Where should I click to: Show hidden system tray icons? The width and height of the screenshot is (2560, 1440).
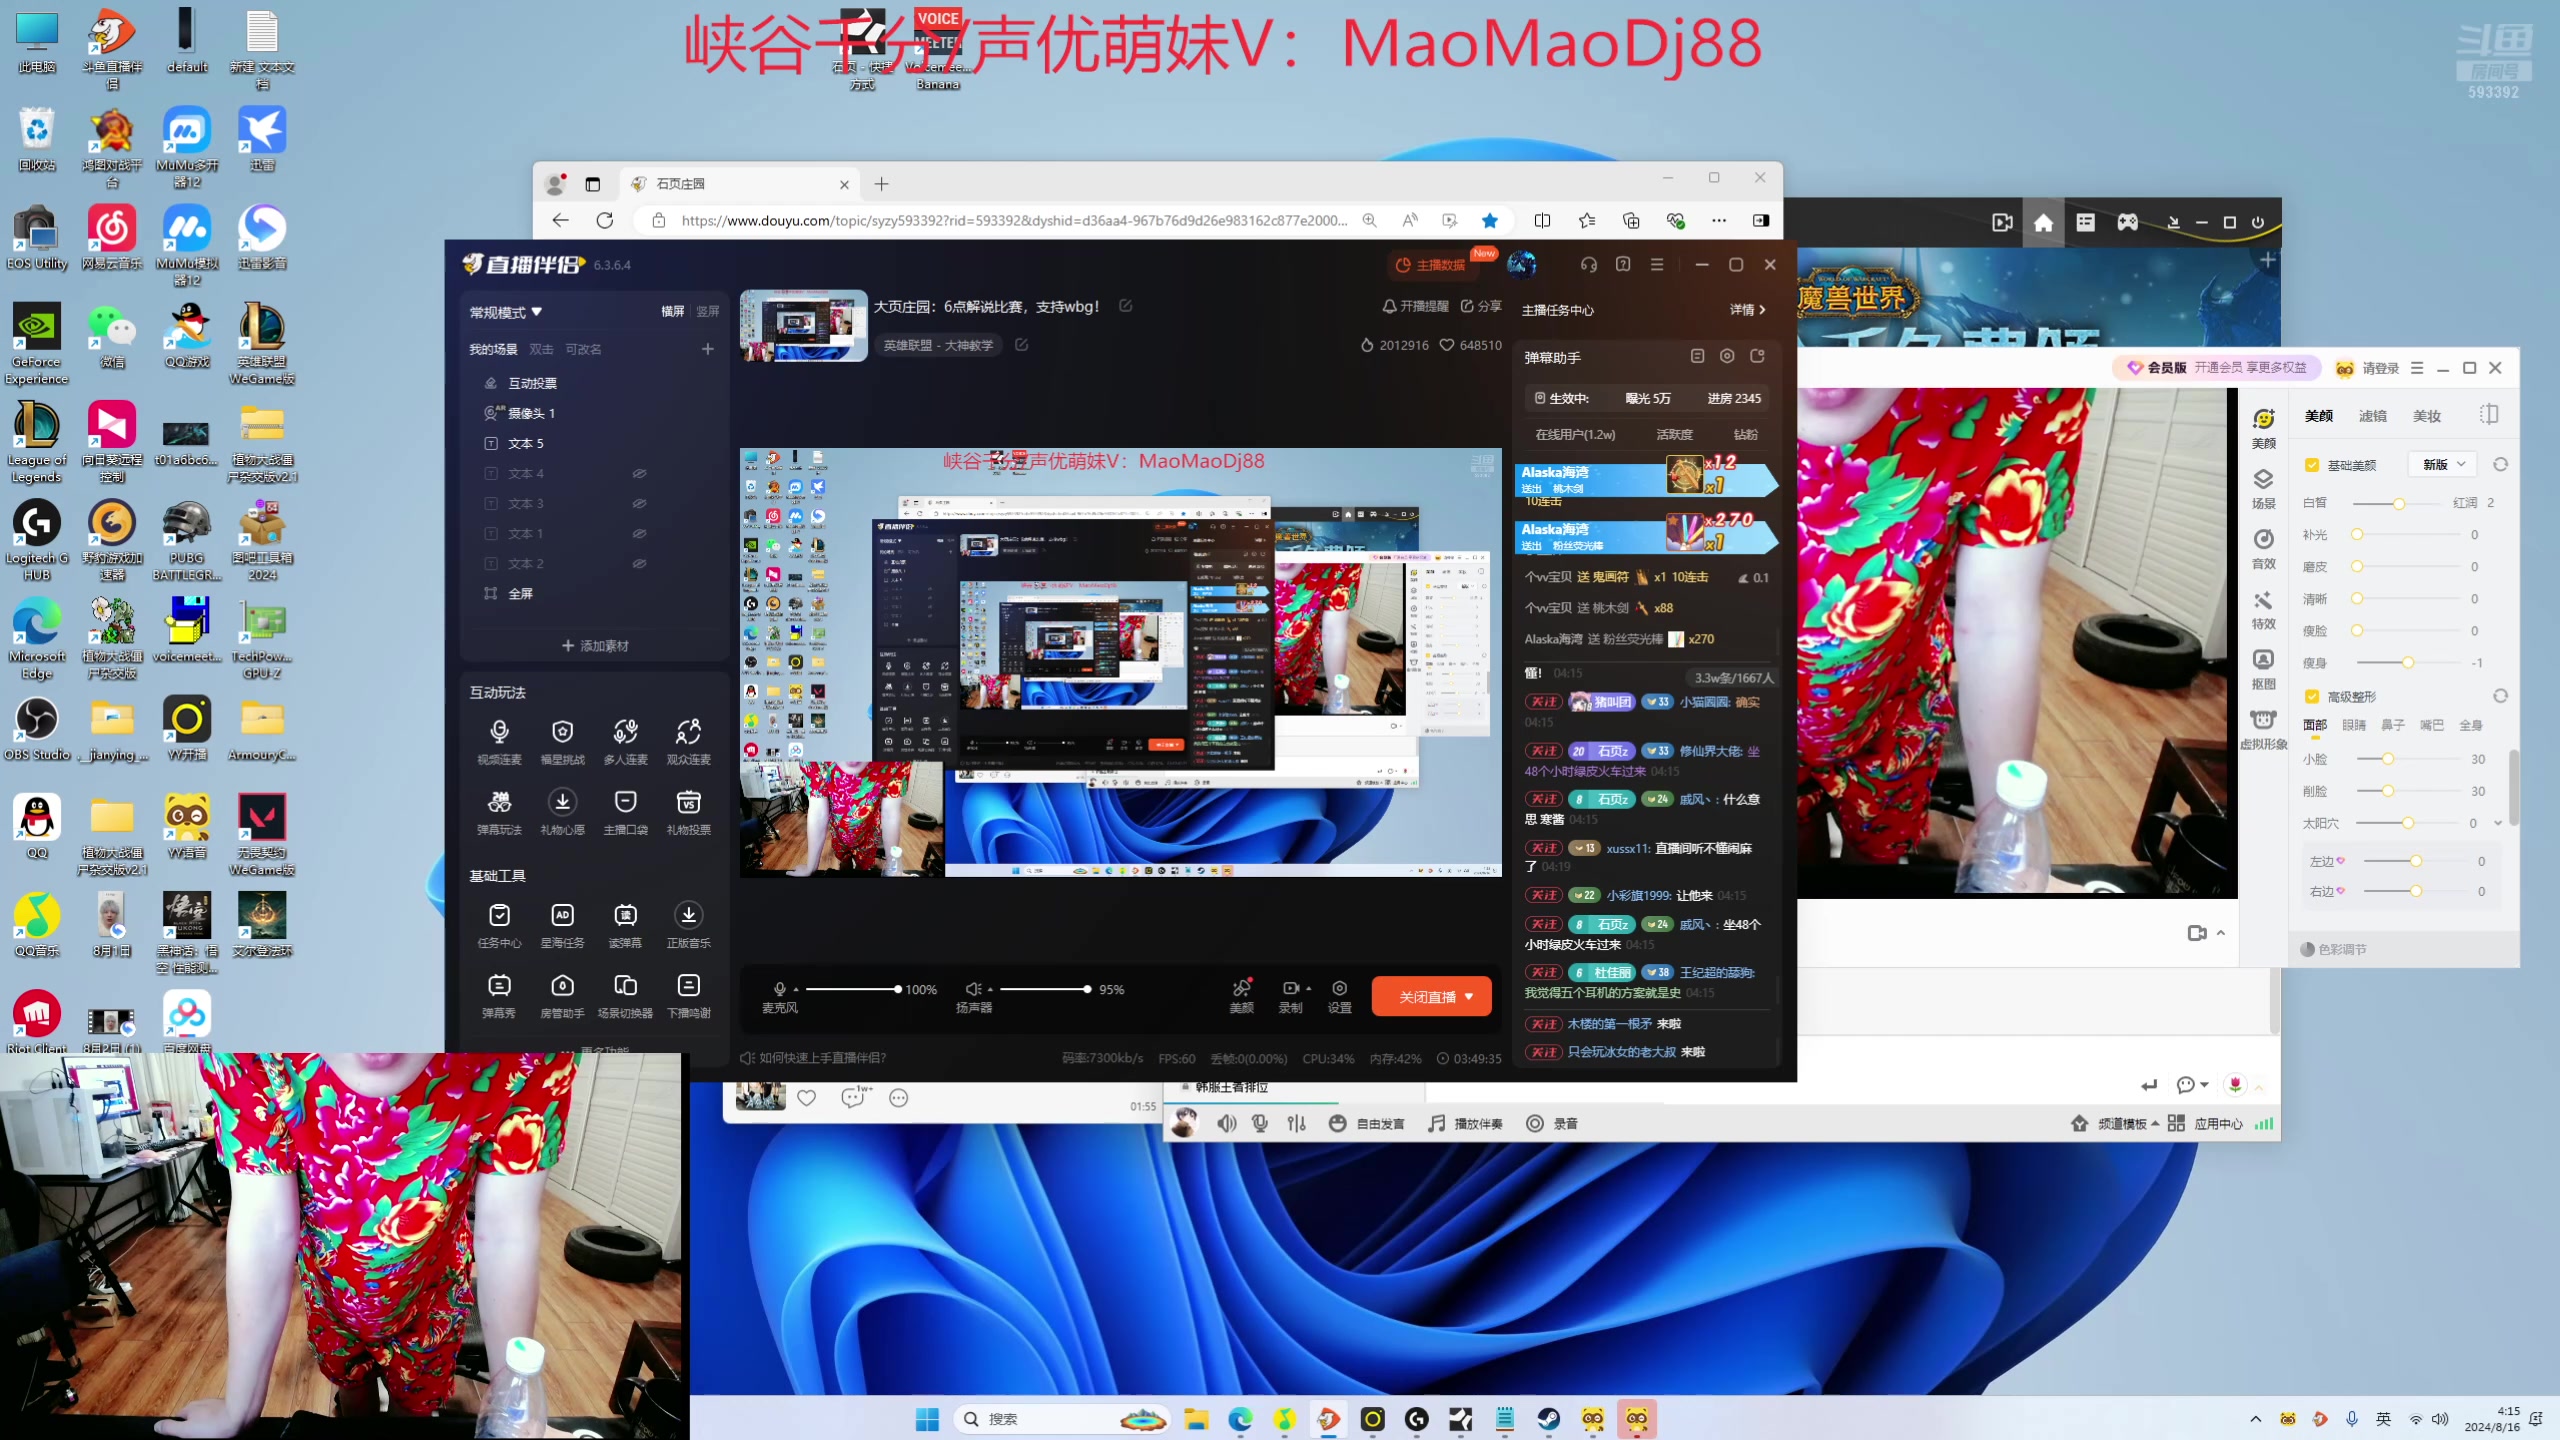pos(2255,1419)
